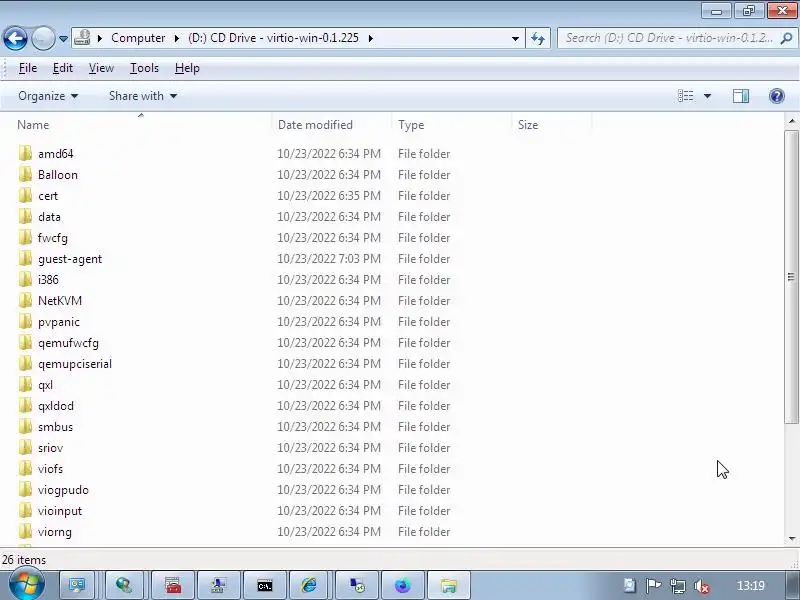Select the qemufwcfg folder
Image resolution: width=800 pixels, height=600 pixels.
tap(68, 343)
